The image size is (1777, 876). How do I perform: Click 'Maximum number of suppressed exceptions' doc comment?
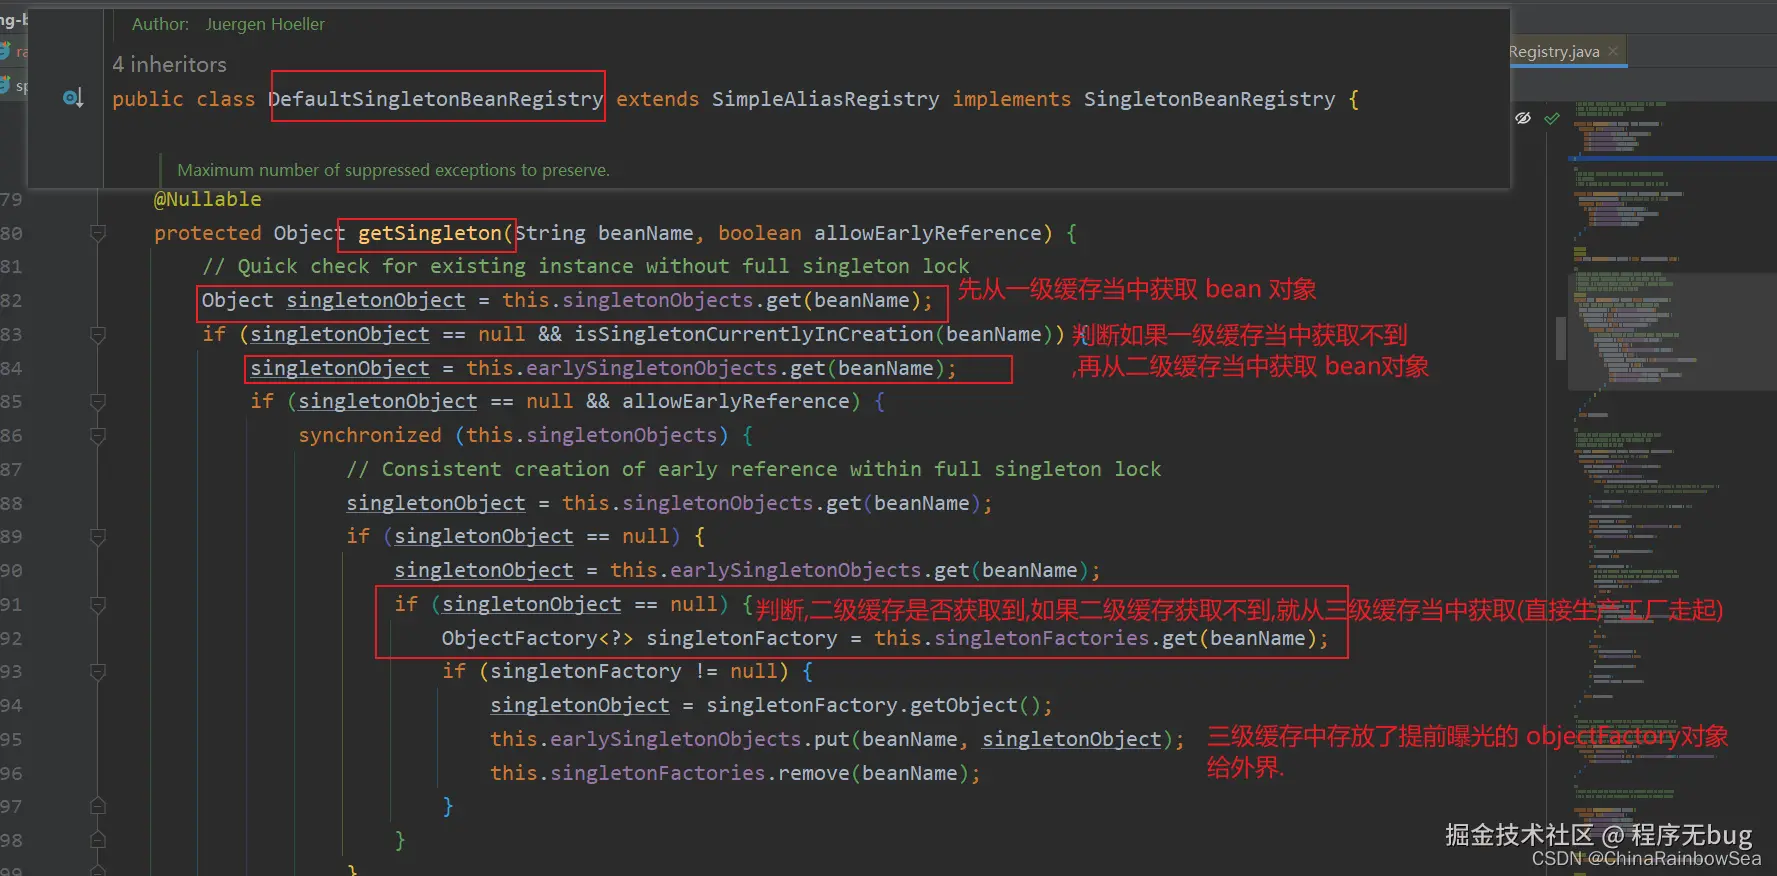tap(393, 170)
